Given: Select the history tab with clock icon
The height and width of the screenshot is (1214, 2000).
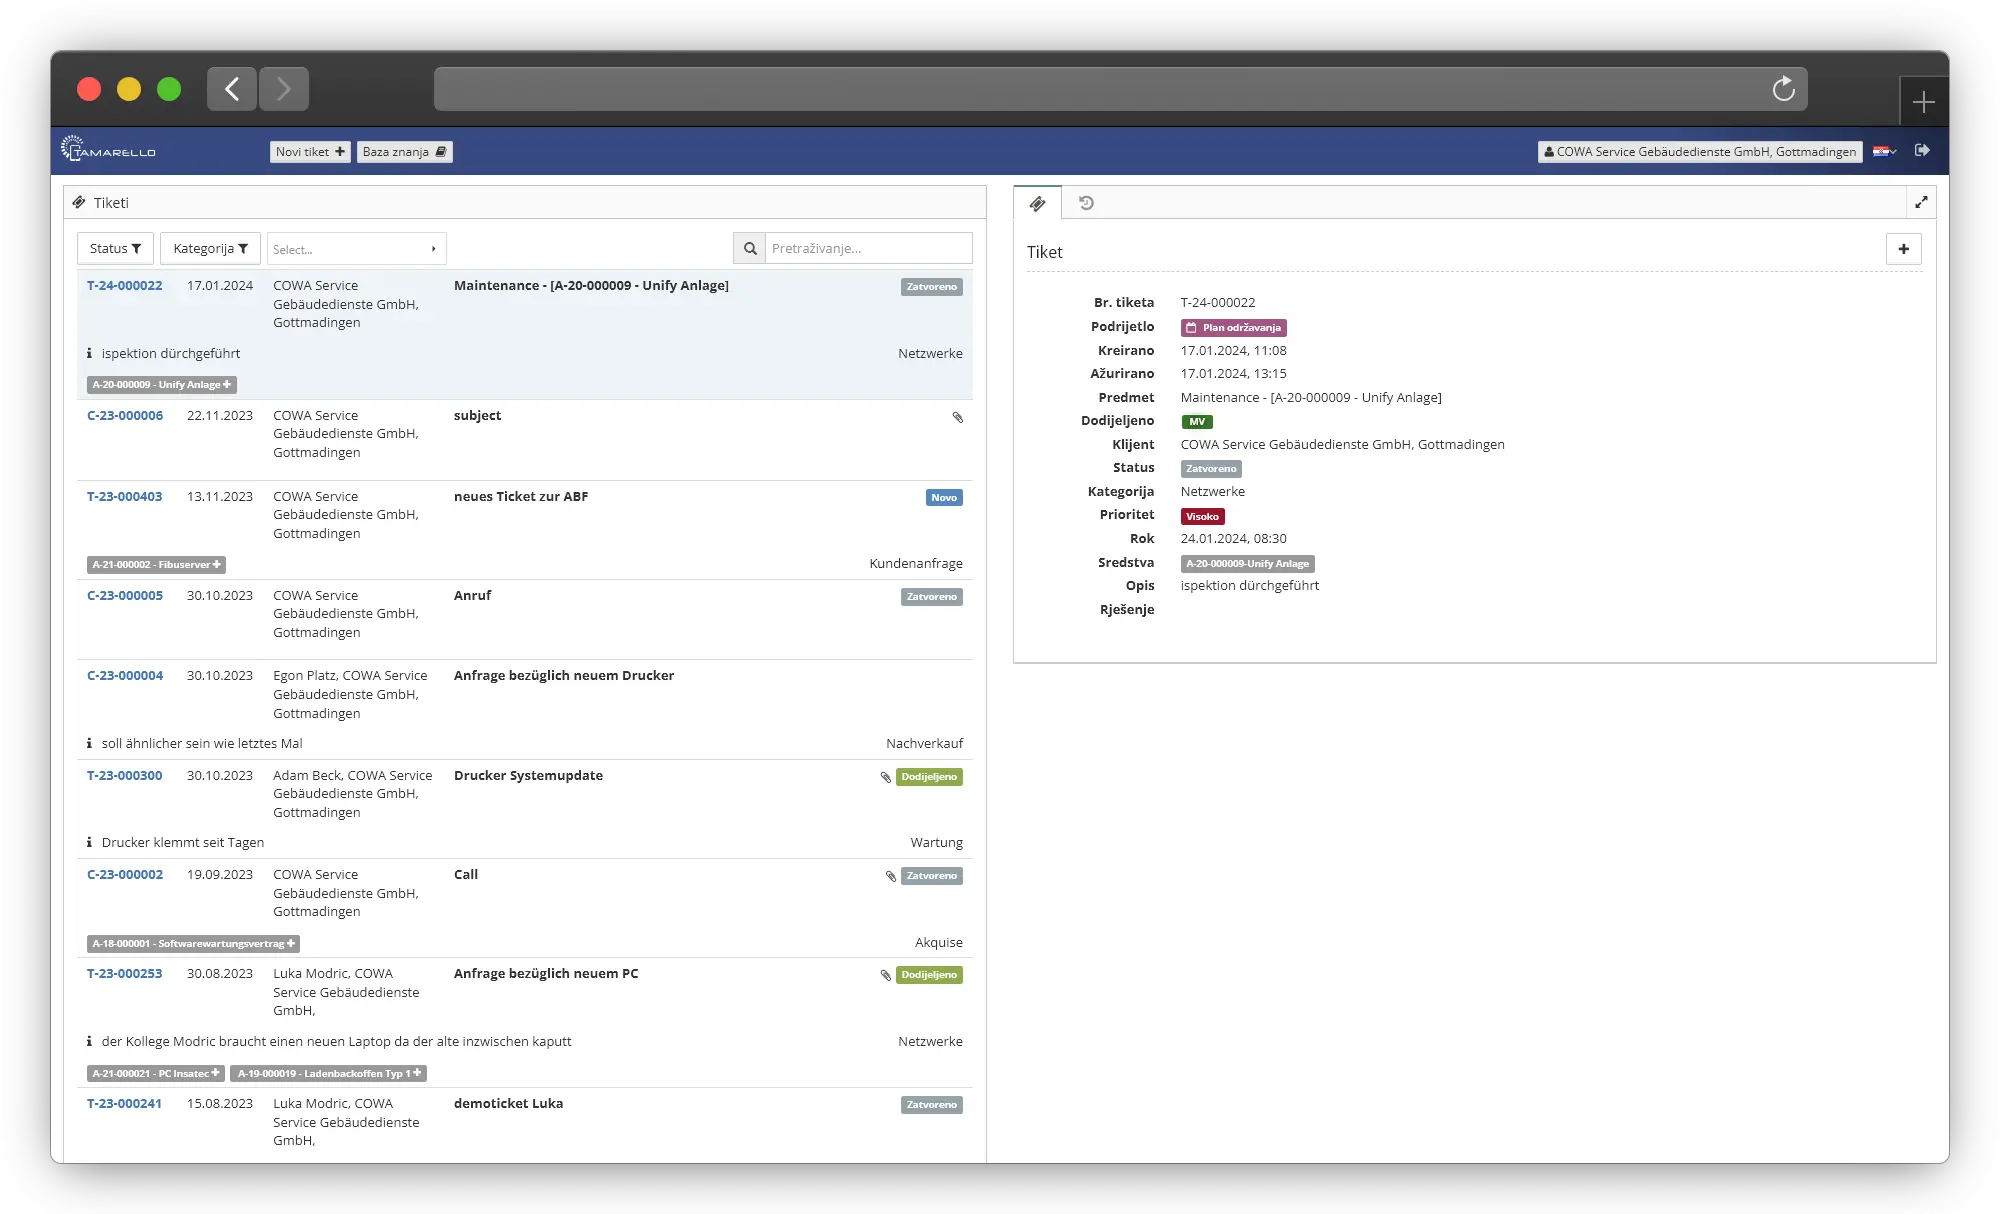Looking at the screenshot, I should 1088,202.
